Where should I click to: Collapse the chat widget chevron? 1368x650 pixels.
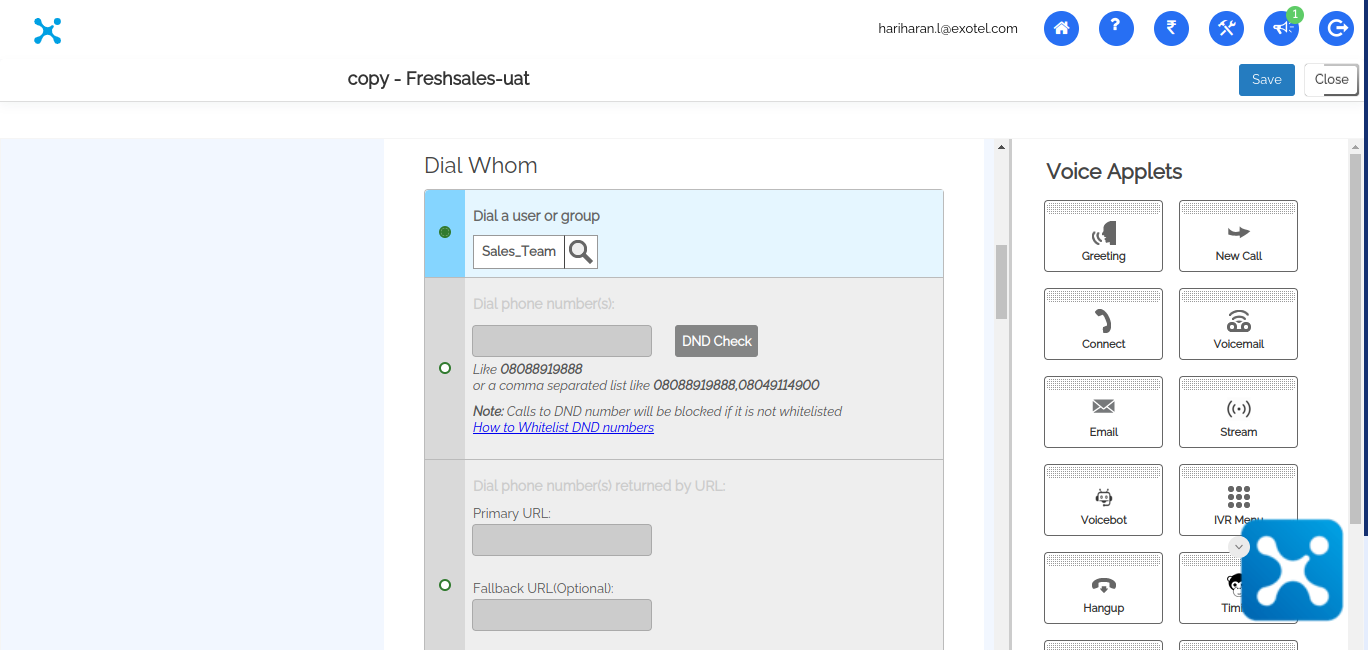tap(1239, 547)
